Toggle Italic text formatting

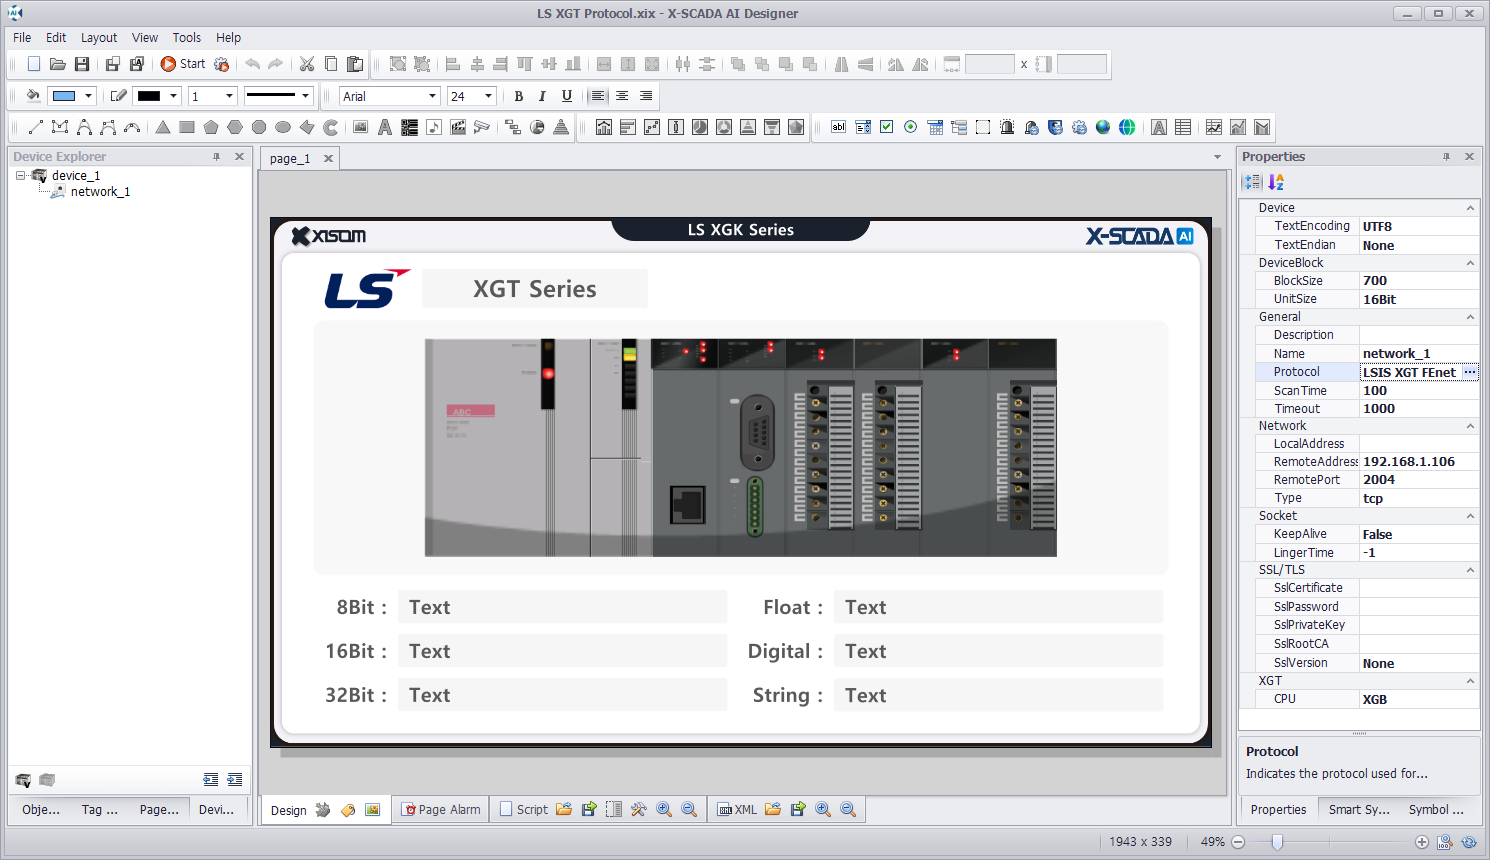(x=542, y=96)
